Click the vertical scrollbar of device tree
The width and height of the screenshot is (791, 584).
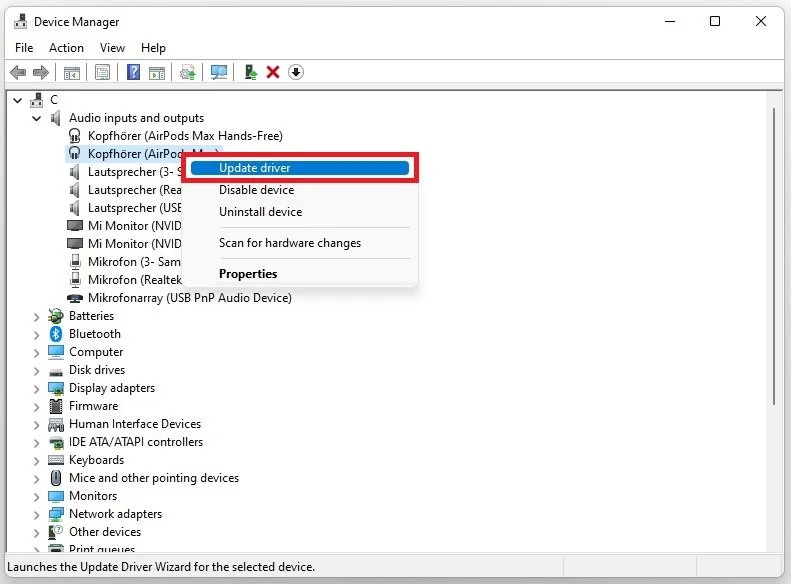click(773, 256)
